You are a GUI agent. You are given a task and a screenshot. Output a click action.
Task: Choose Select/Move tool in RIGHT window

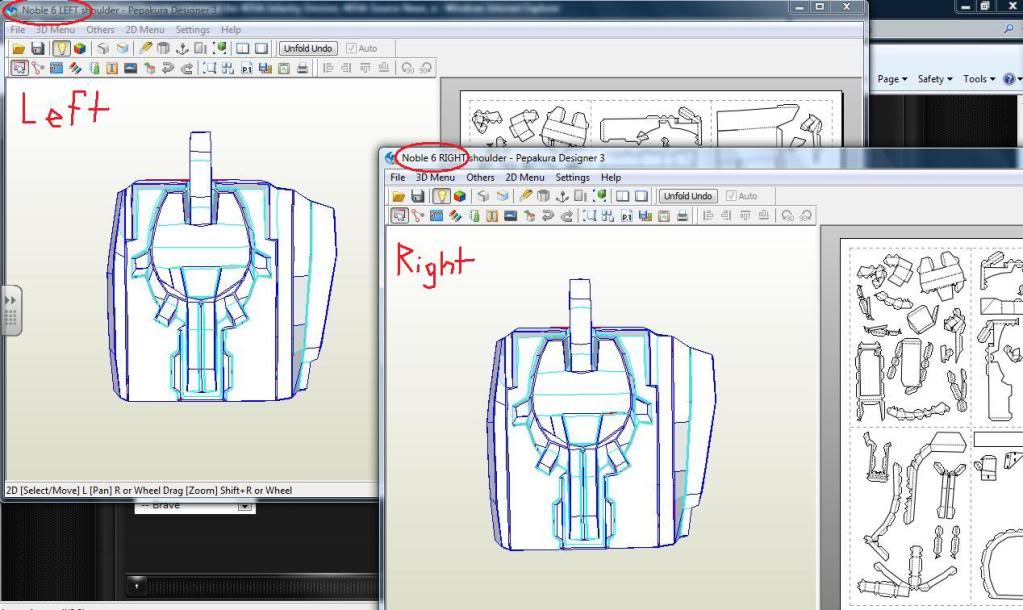399,215
